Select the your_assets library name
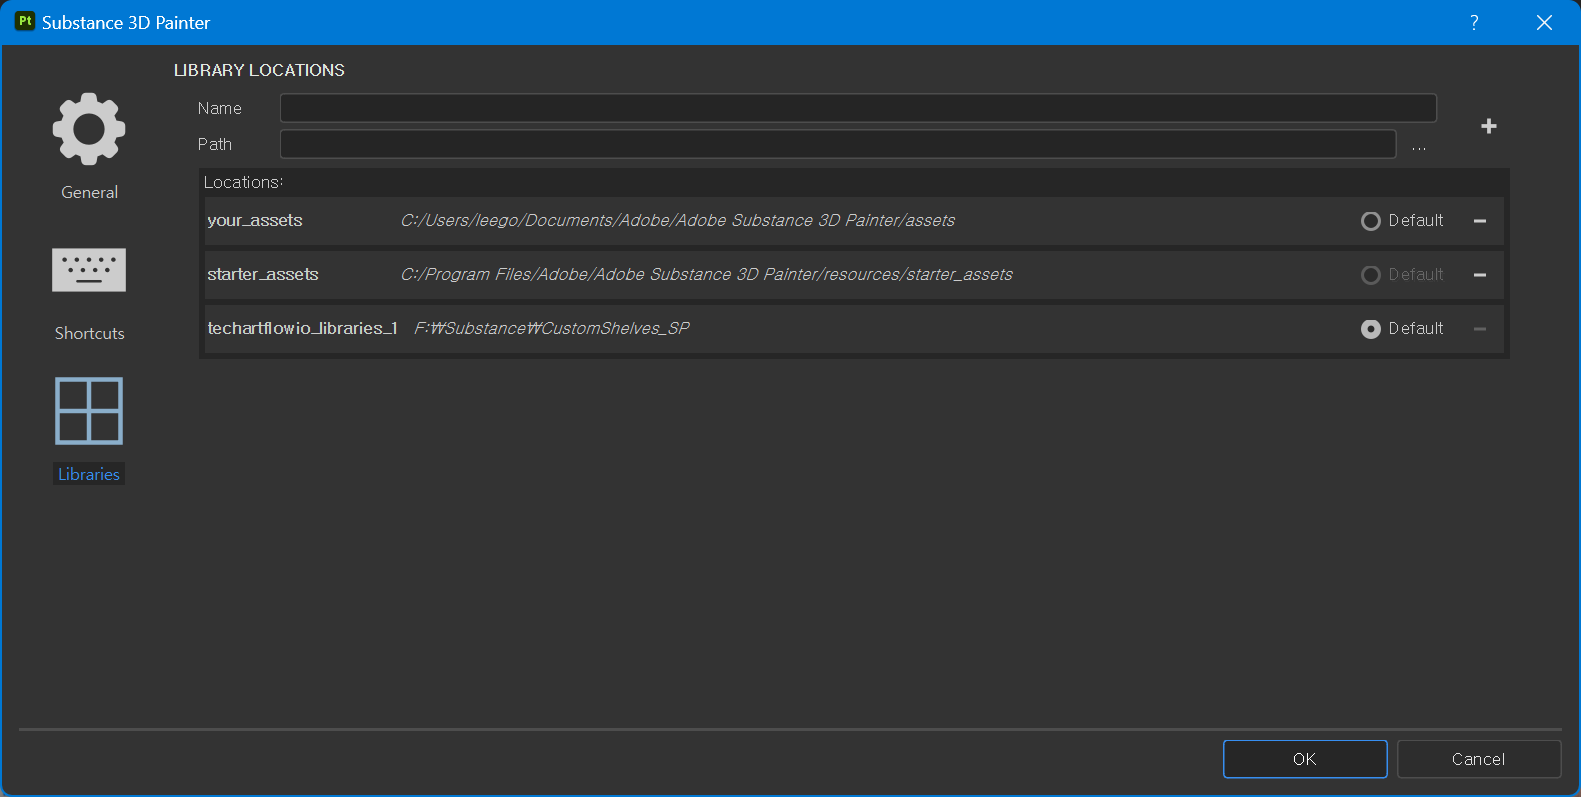 [255, 221]
